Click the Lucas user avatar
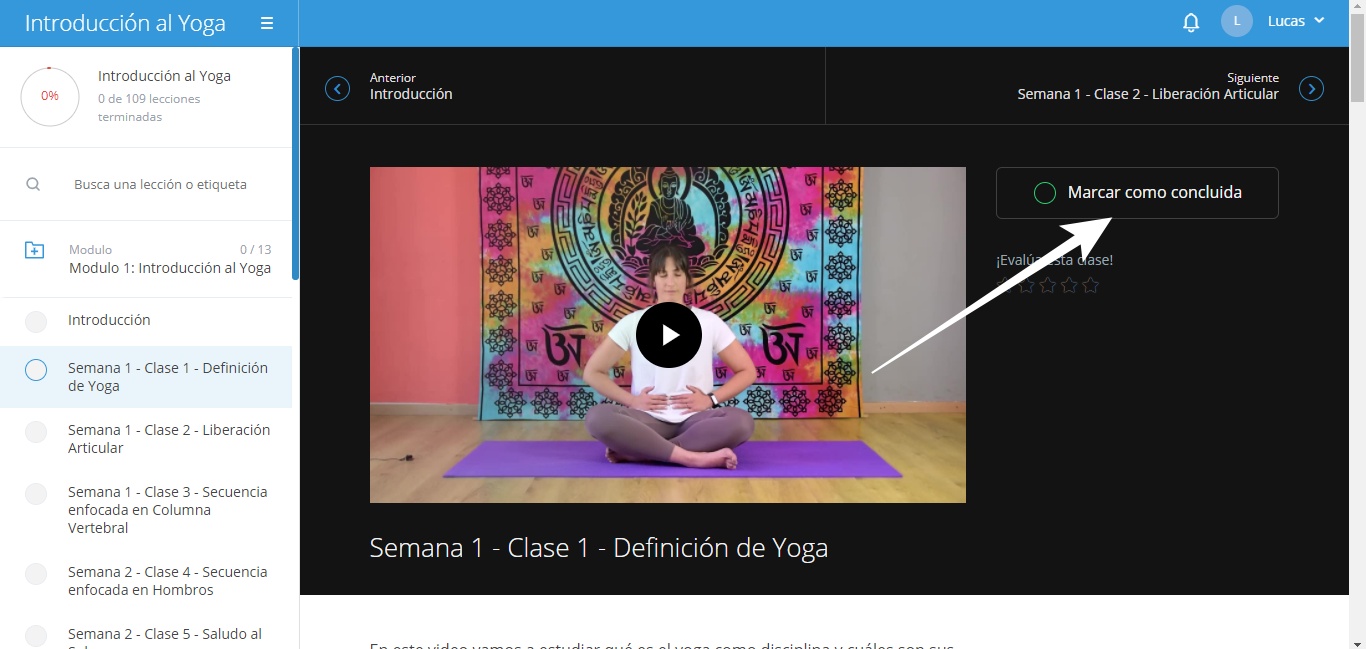 (1237, 21)
